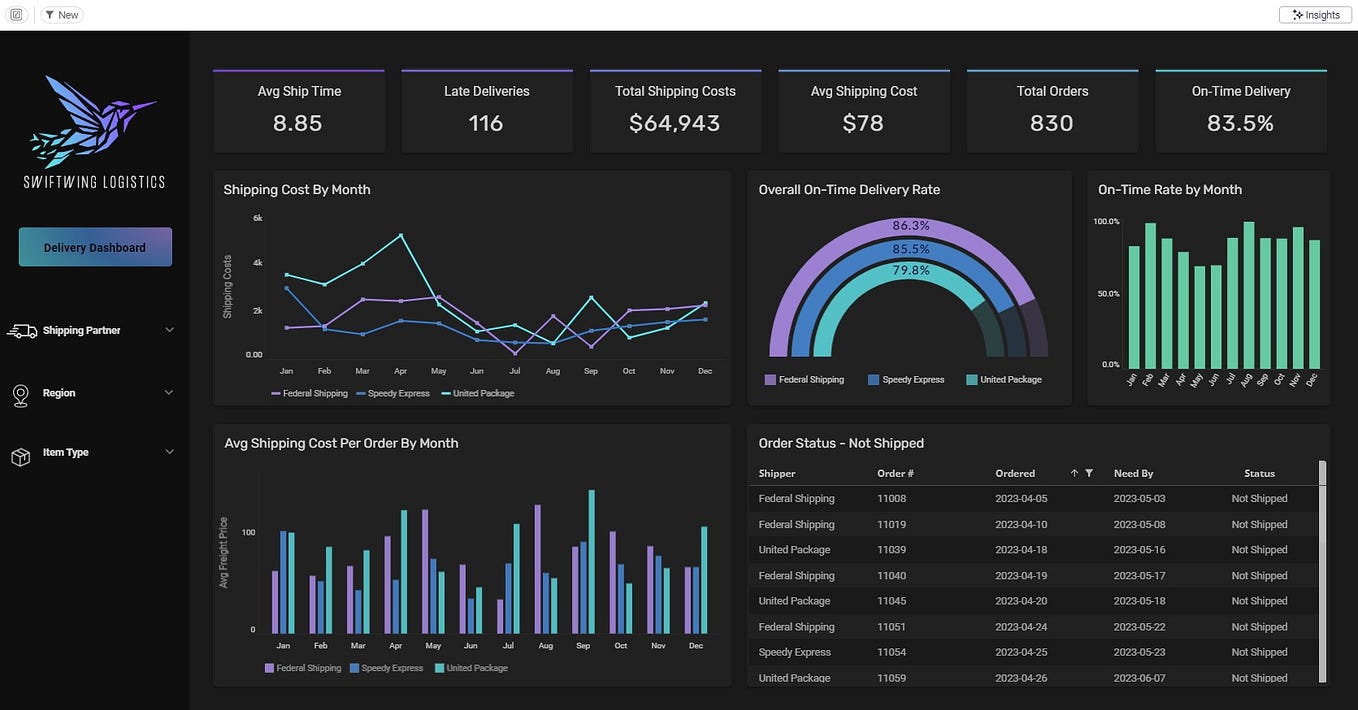
Task: Click the Status column header
Action: click(1259, 472)
